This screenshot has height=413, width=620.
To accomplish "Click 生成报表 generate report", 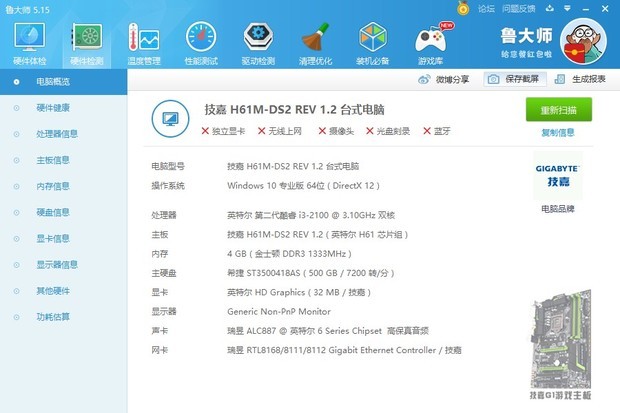I will pos(580,79).
